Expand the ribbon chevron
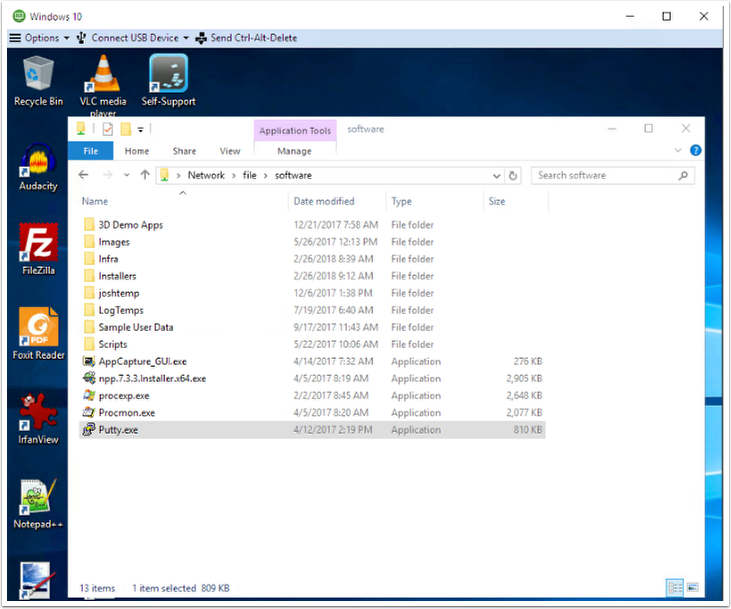Screen dimensions: 731x609 tap(678, 151)
